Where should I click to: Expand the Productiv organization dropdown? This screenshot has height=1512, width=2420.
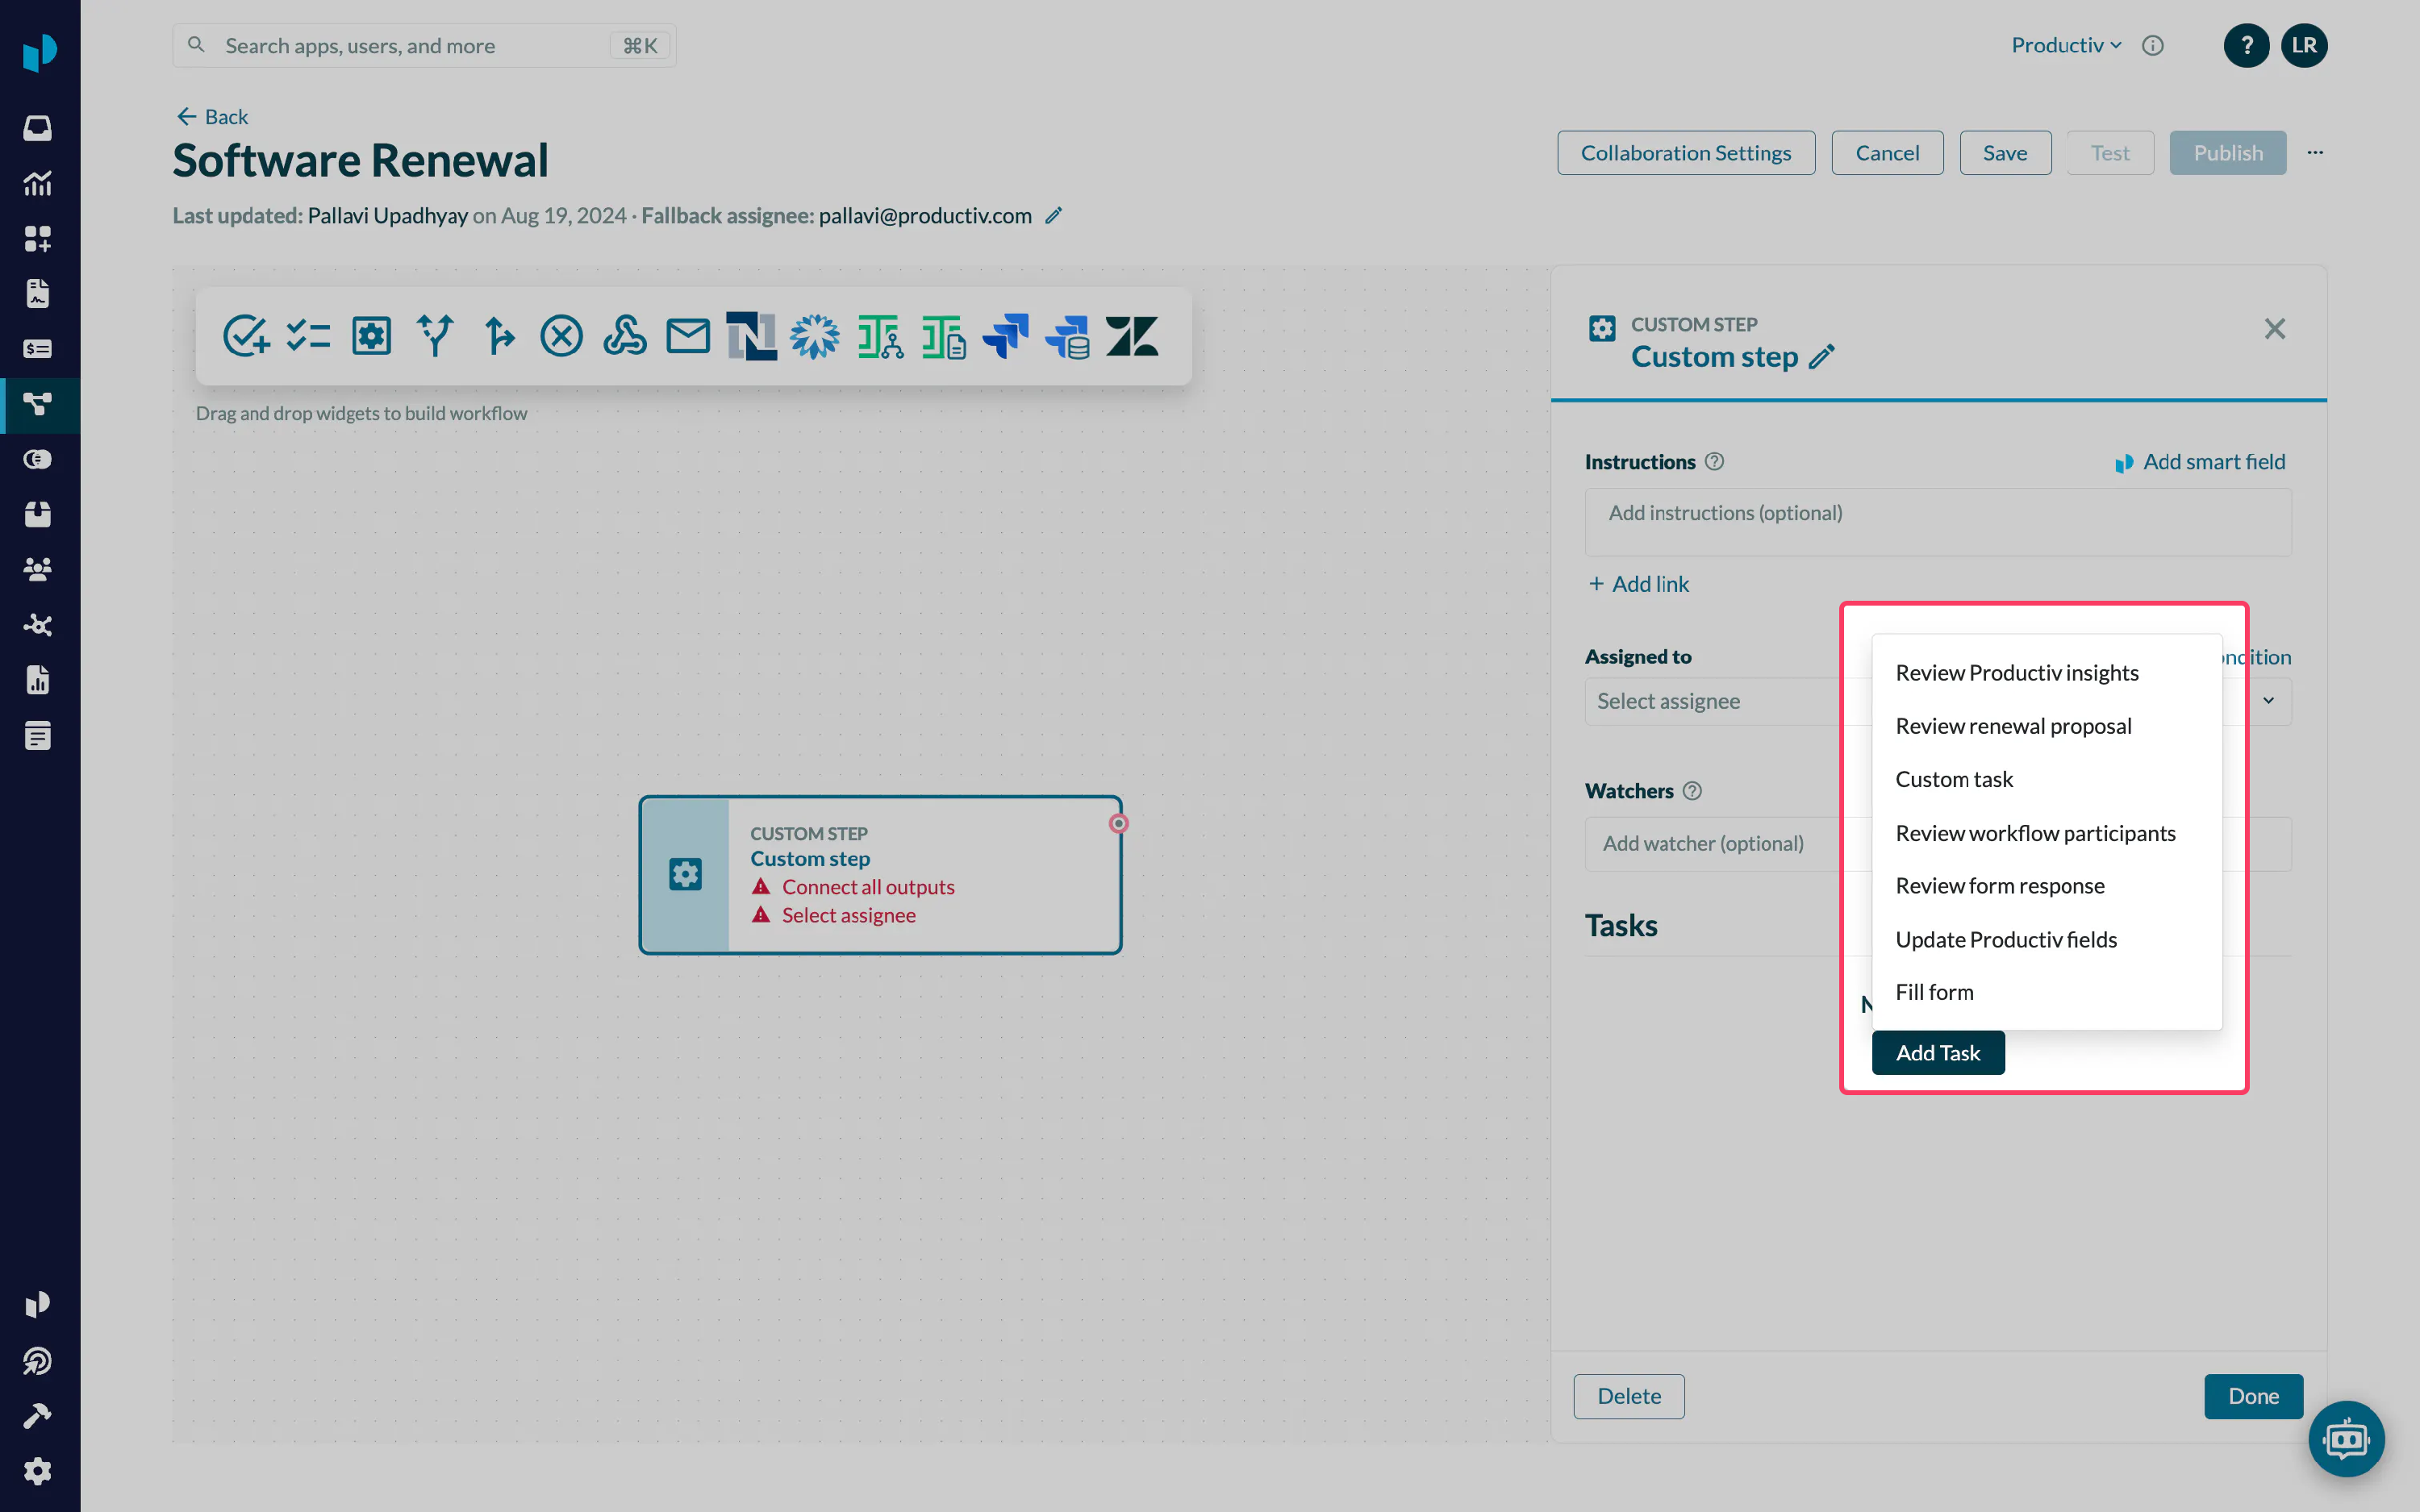point(2065,46)
